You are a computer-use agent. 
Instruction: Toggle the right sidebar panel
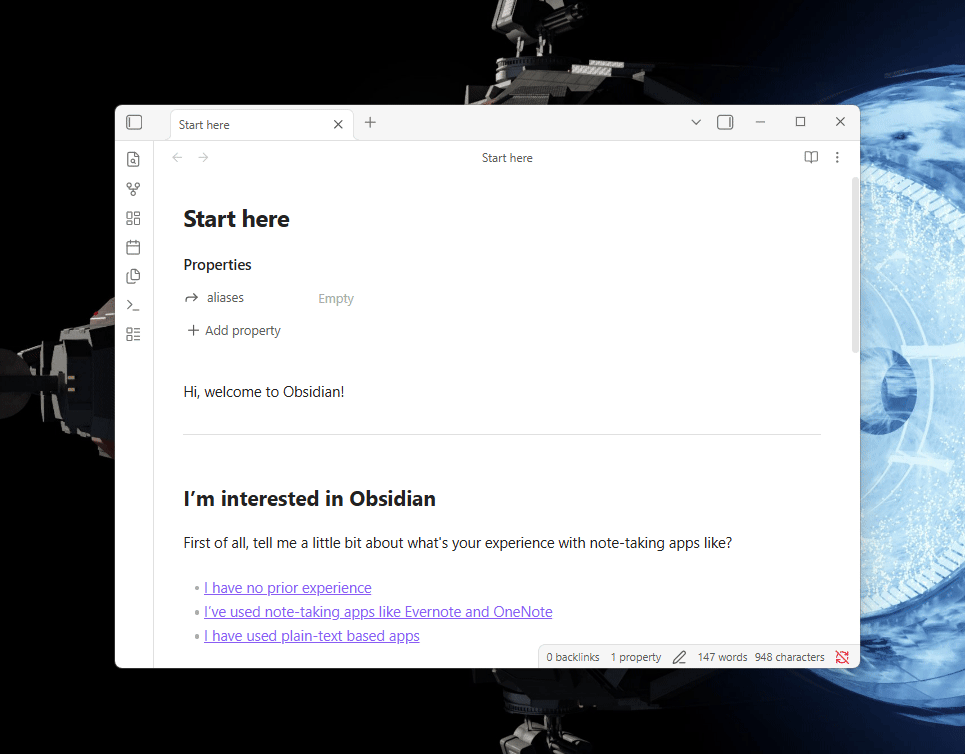click(x=725, y=122)
